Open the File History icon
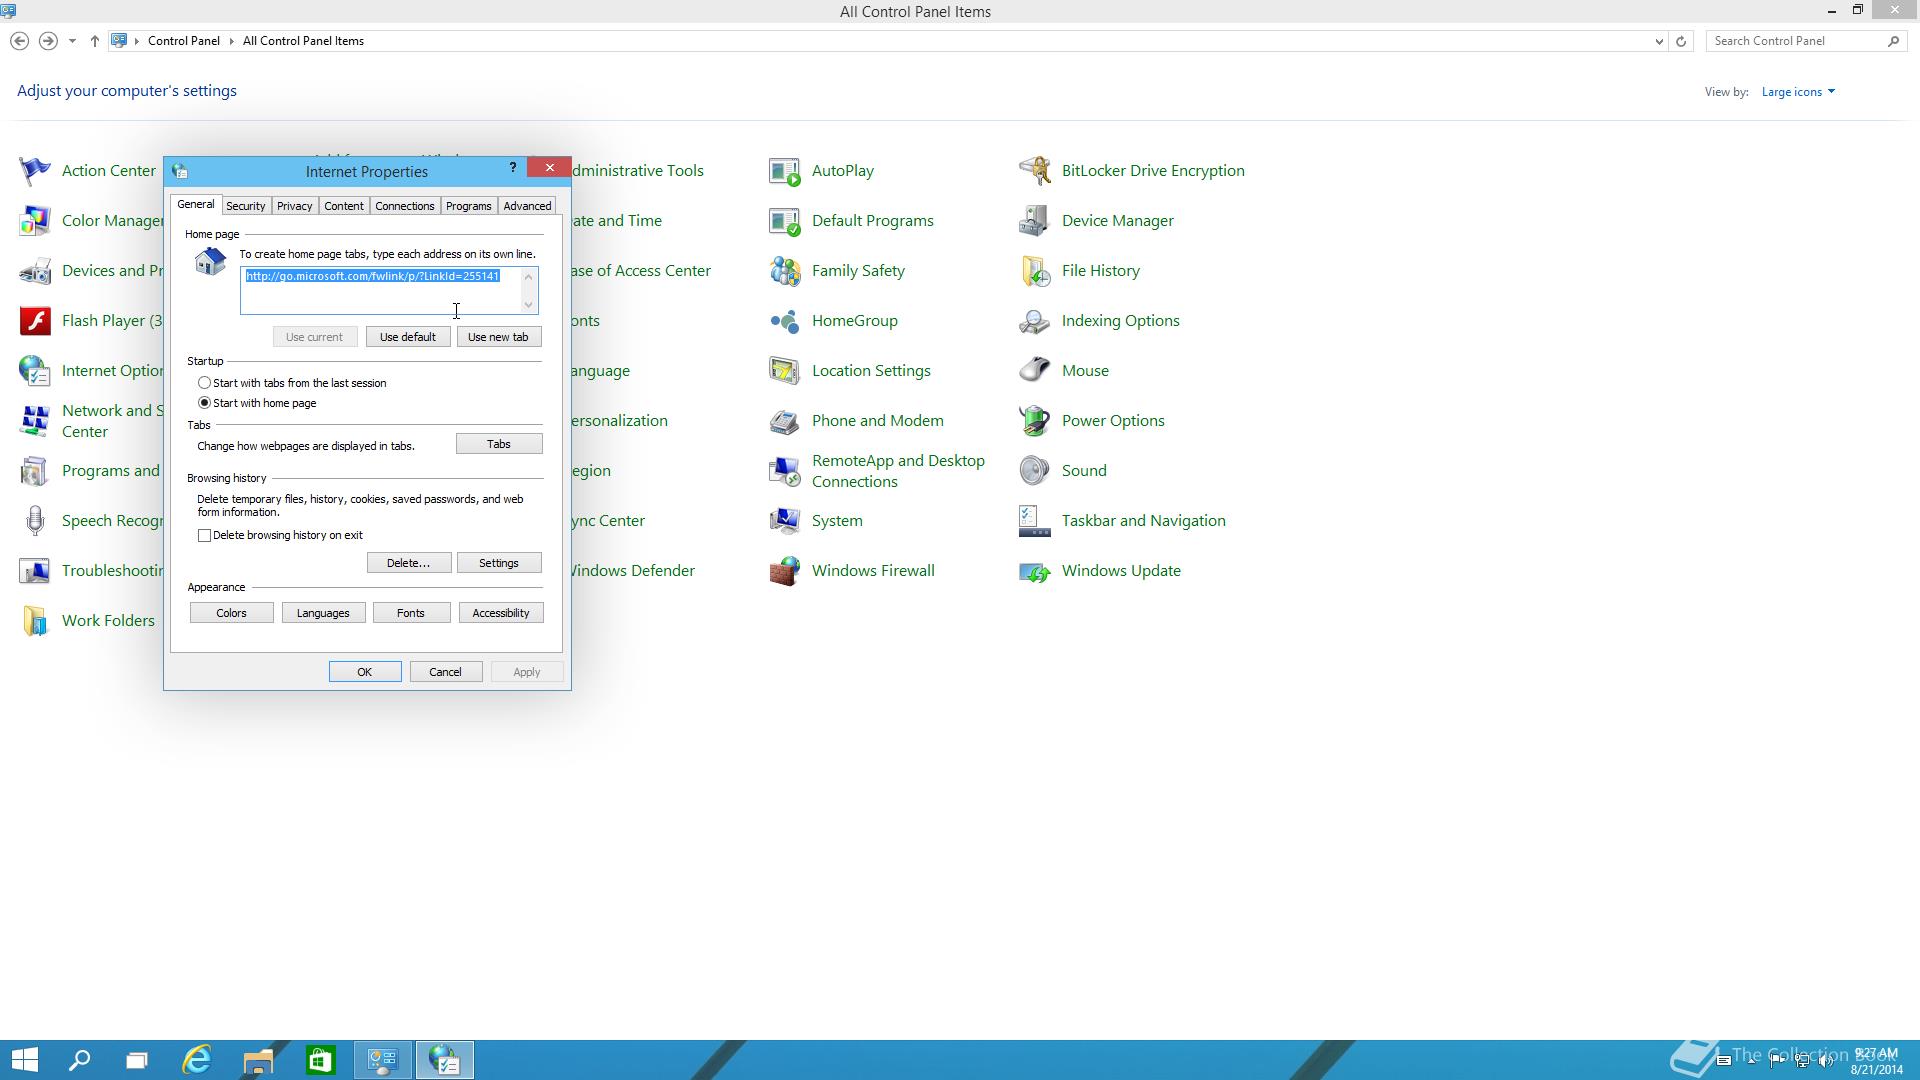This screenshot has height=1080, width=1920. click(1035, 271)
